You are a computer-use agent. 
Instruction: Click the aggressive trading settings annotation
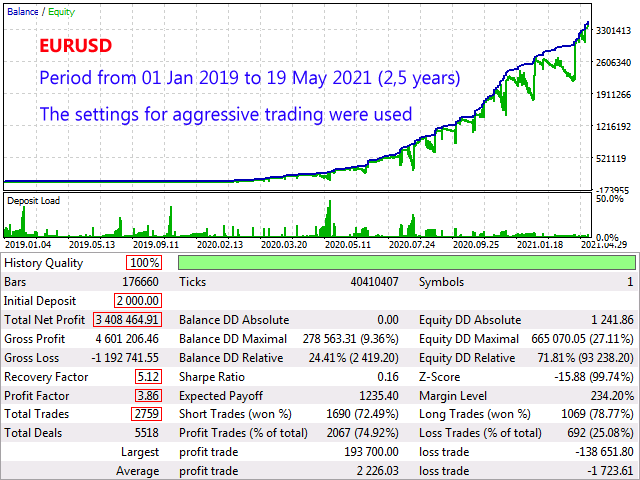226,114
